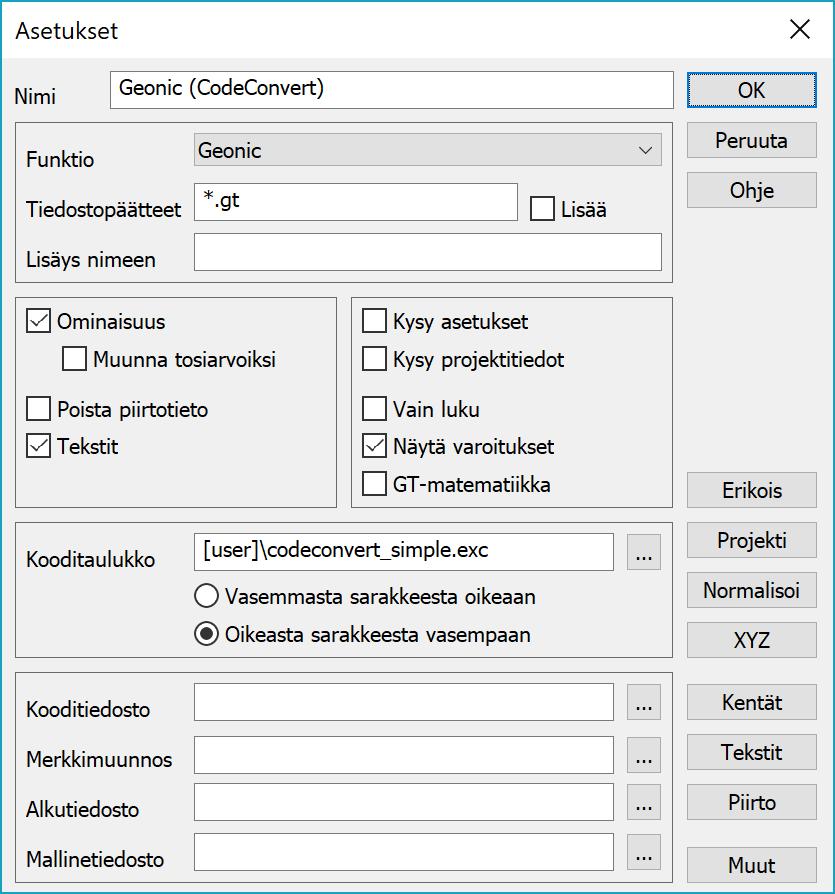Browse for Alkutiedosto file with ... button
The width and height of the screenshot is (835, 894).
(x=644, y=802)
